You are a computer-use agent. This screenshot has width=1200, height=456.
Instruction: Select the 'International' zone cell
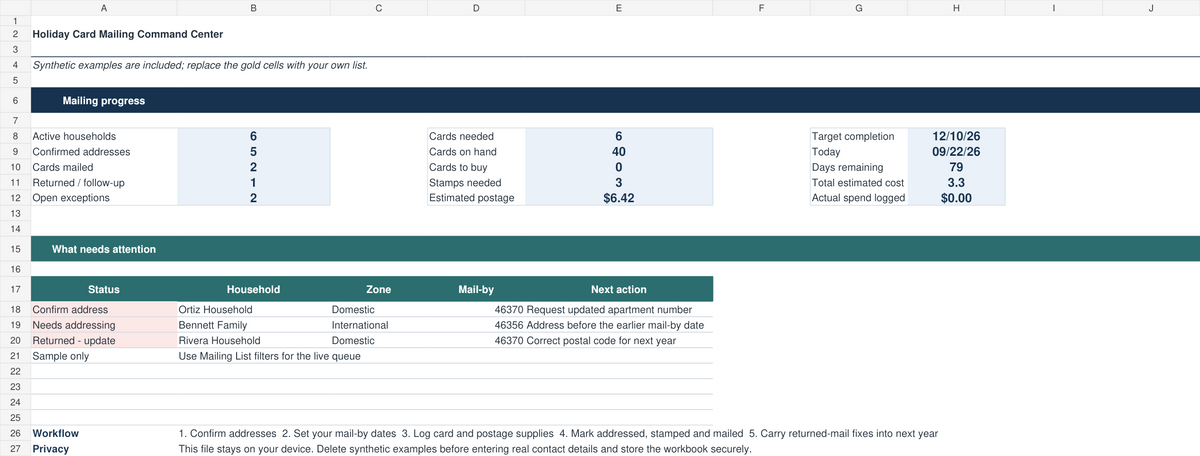click(378, 326)
